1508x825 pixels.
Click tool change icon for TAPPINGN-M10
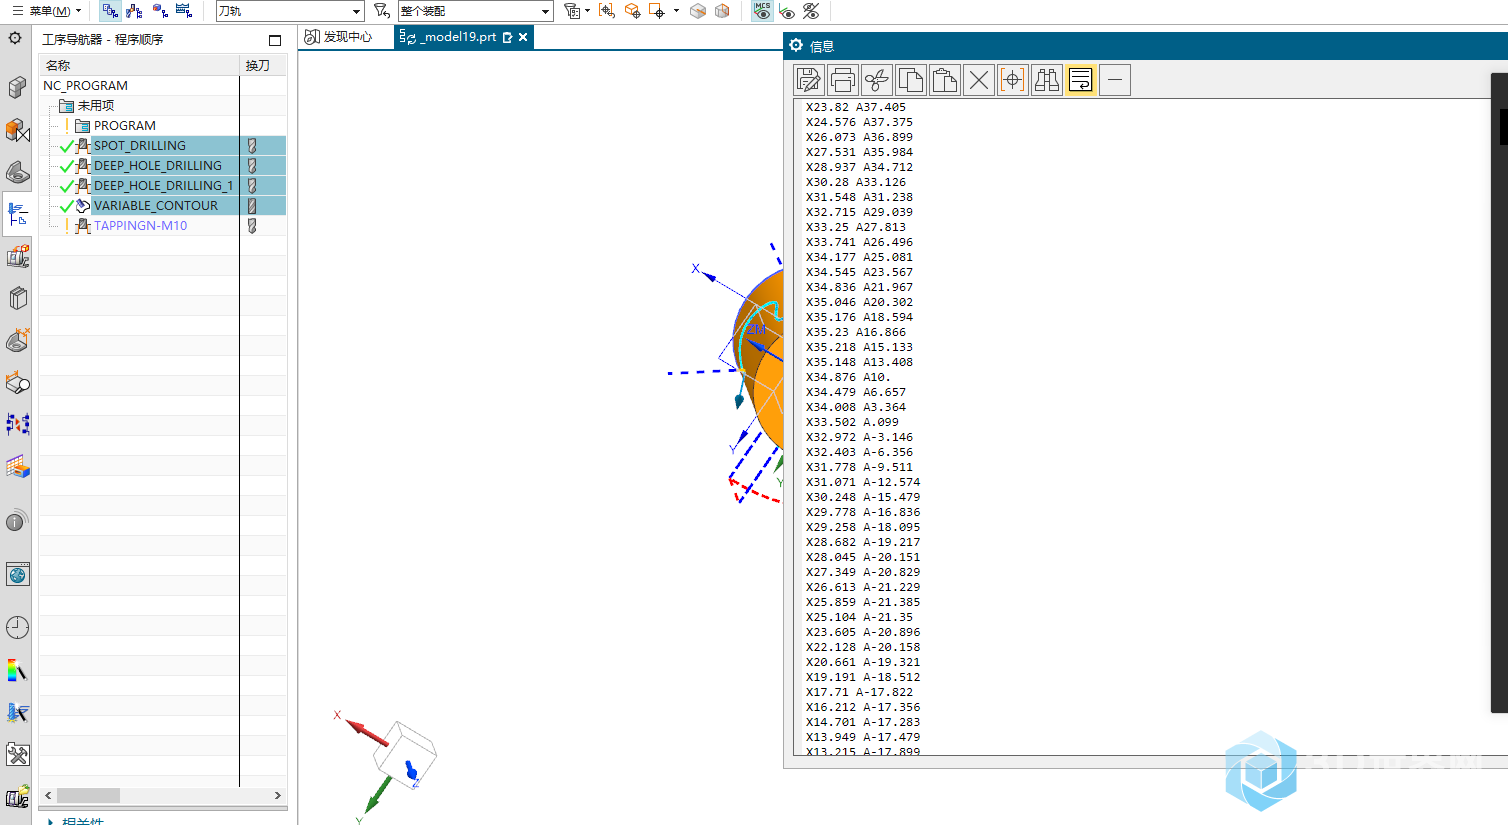coord(252,225)
